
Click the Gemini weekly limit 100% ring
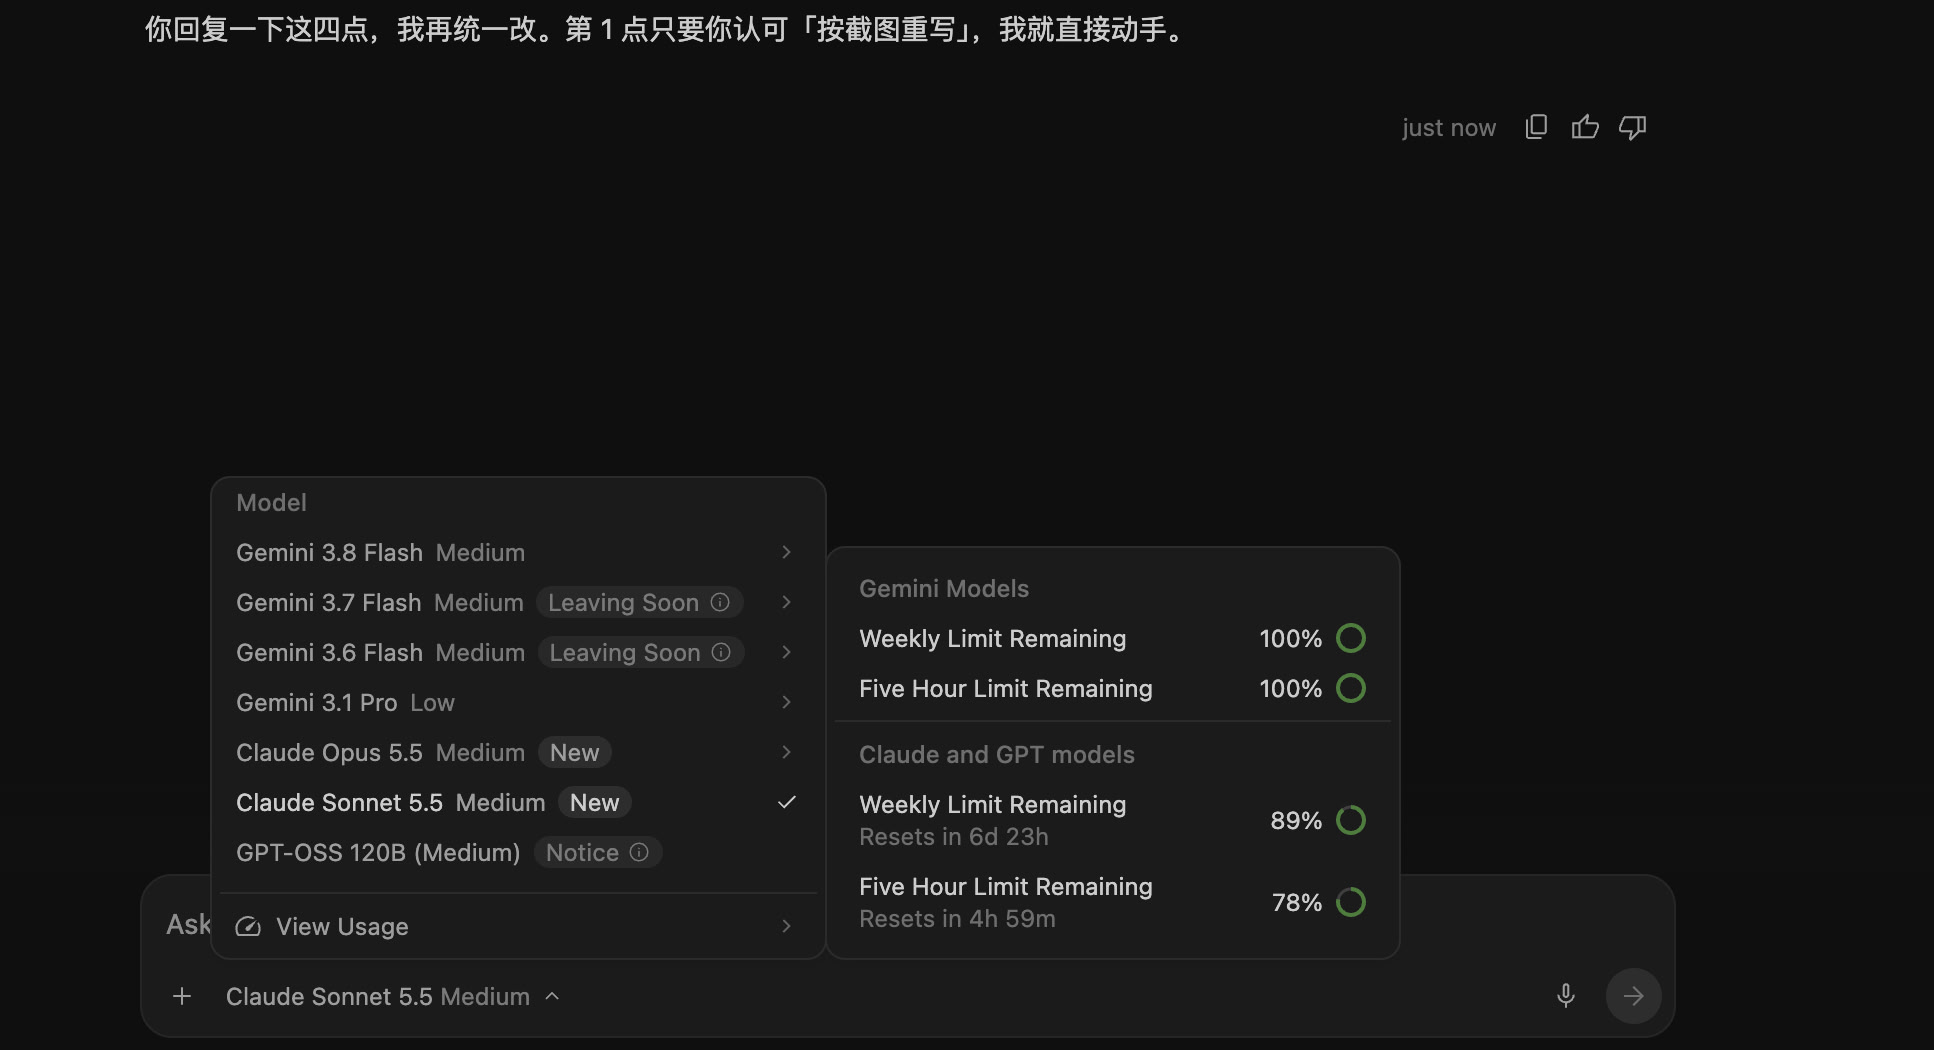tap(1351, 638)
